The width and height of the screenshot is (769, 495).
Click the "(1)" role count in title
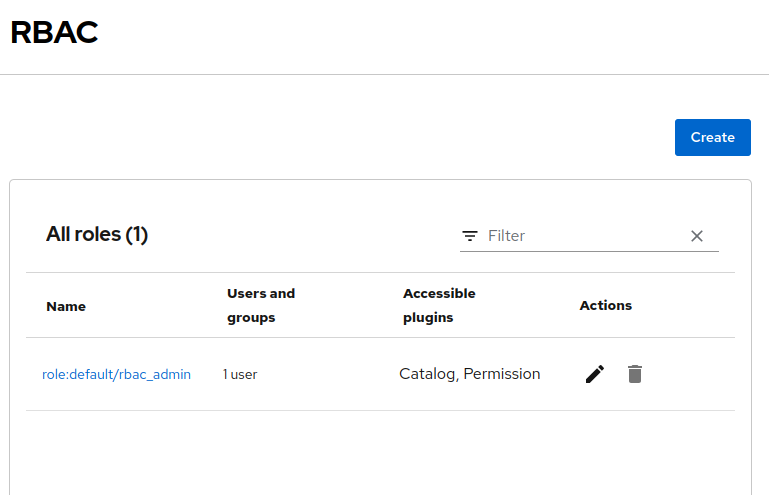point(137,235)
